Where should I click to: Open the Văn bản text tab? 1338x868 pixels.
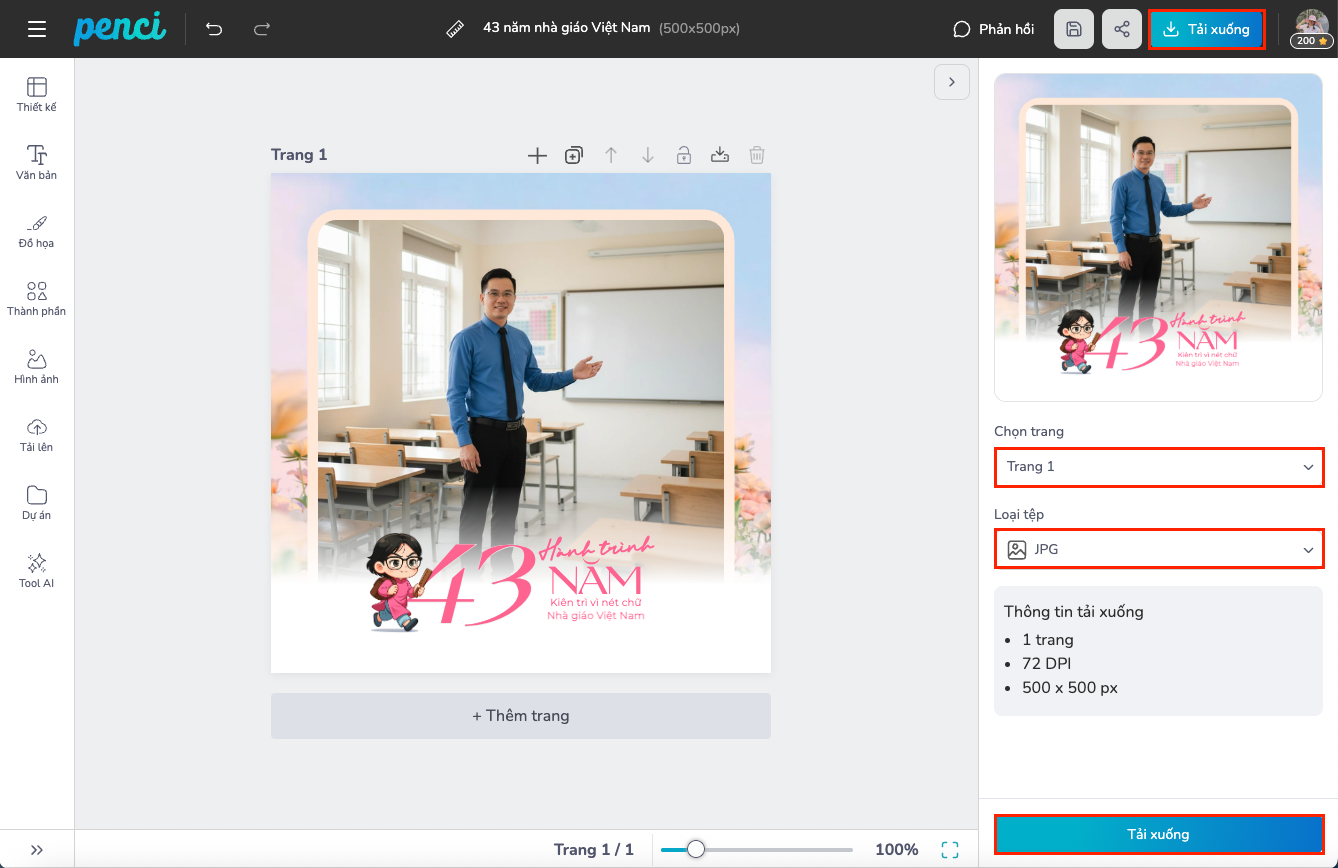[37, 161]
